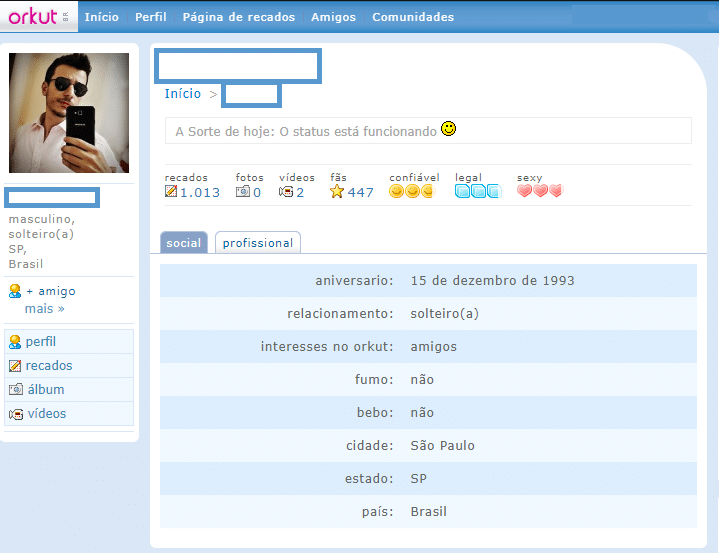Viewport: 719px width, 553px height.
Task: Select the social tab
Action: click(184, 243)
